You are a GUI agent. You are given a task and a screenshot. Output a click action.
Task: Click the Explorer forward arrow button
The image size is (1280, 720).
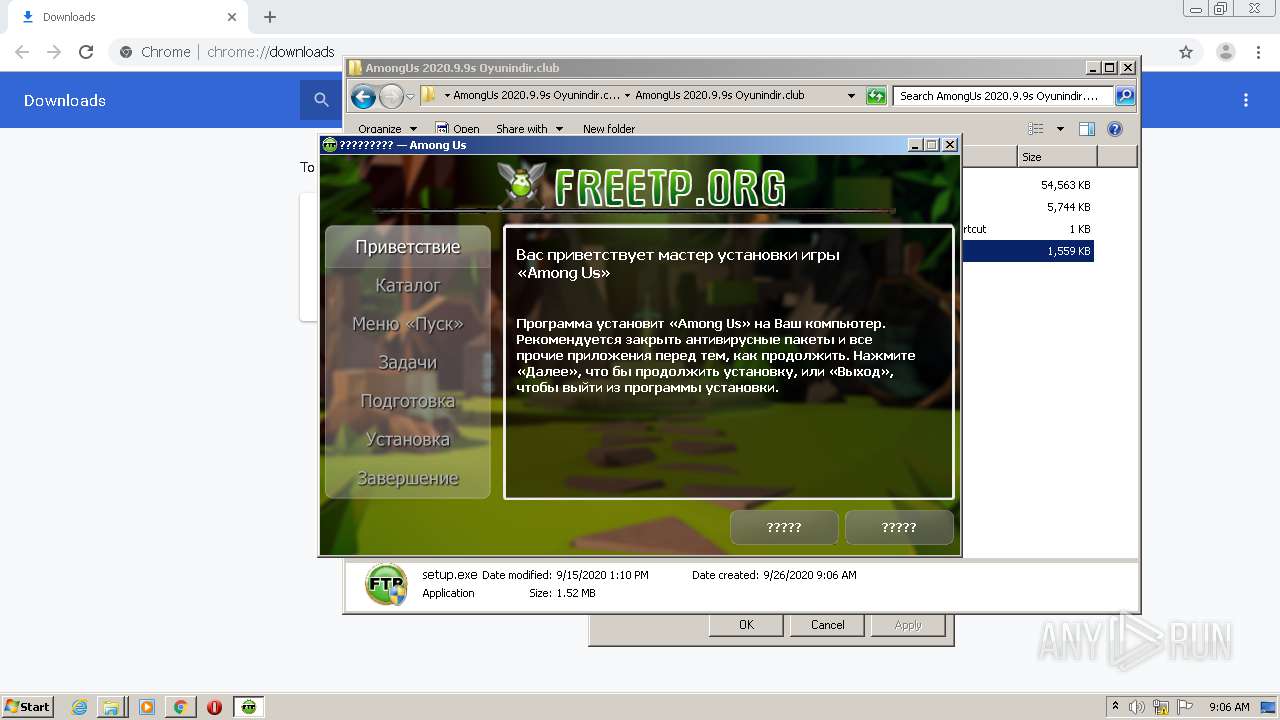pyautogui.click(x=391, y=96)
